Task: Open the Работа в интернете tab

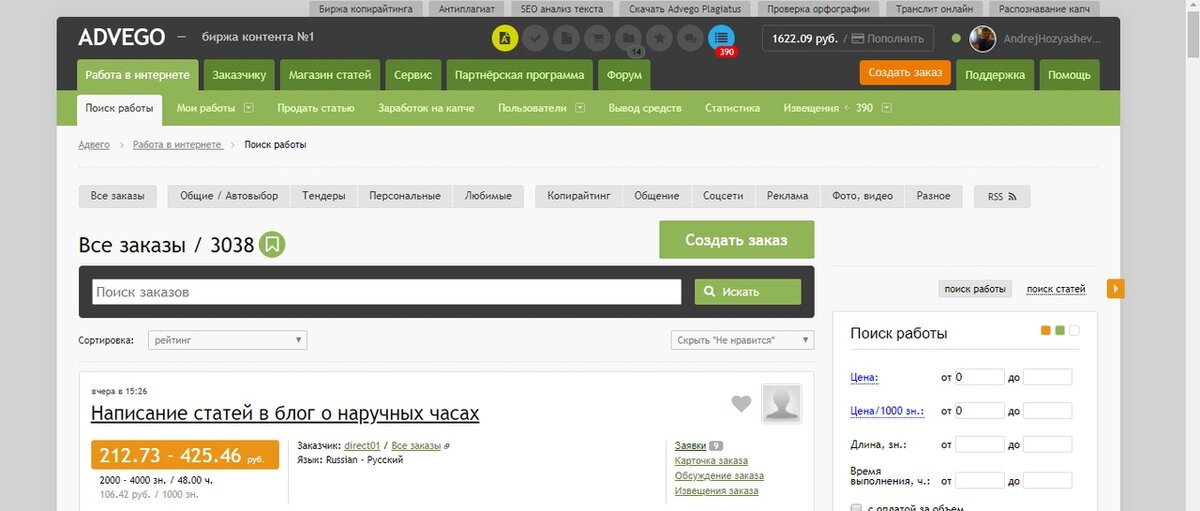Action: coord(137,75)
